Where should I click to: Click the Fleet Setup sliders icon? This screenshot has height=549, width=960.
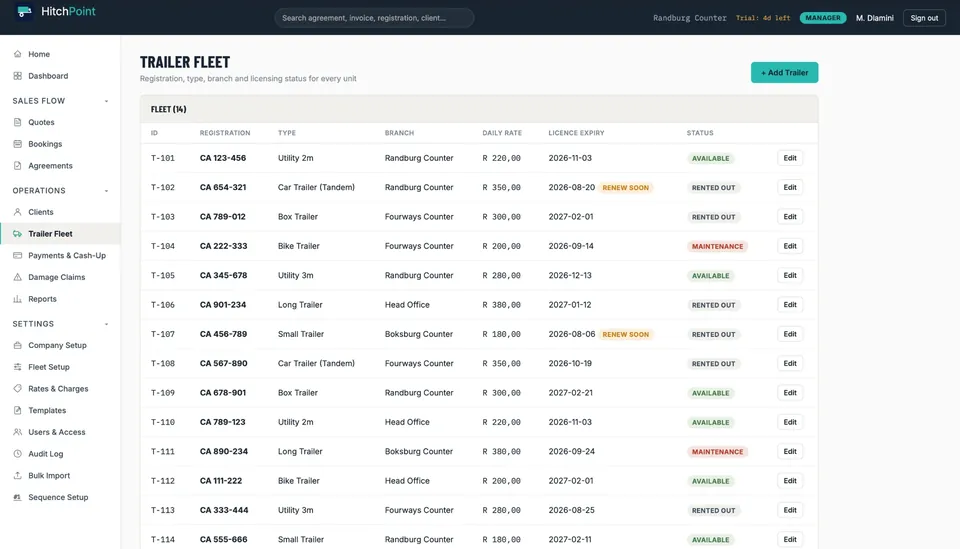point(17,367)
